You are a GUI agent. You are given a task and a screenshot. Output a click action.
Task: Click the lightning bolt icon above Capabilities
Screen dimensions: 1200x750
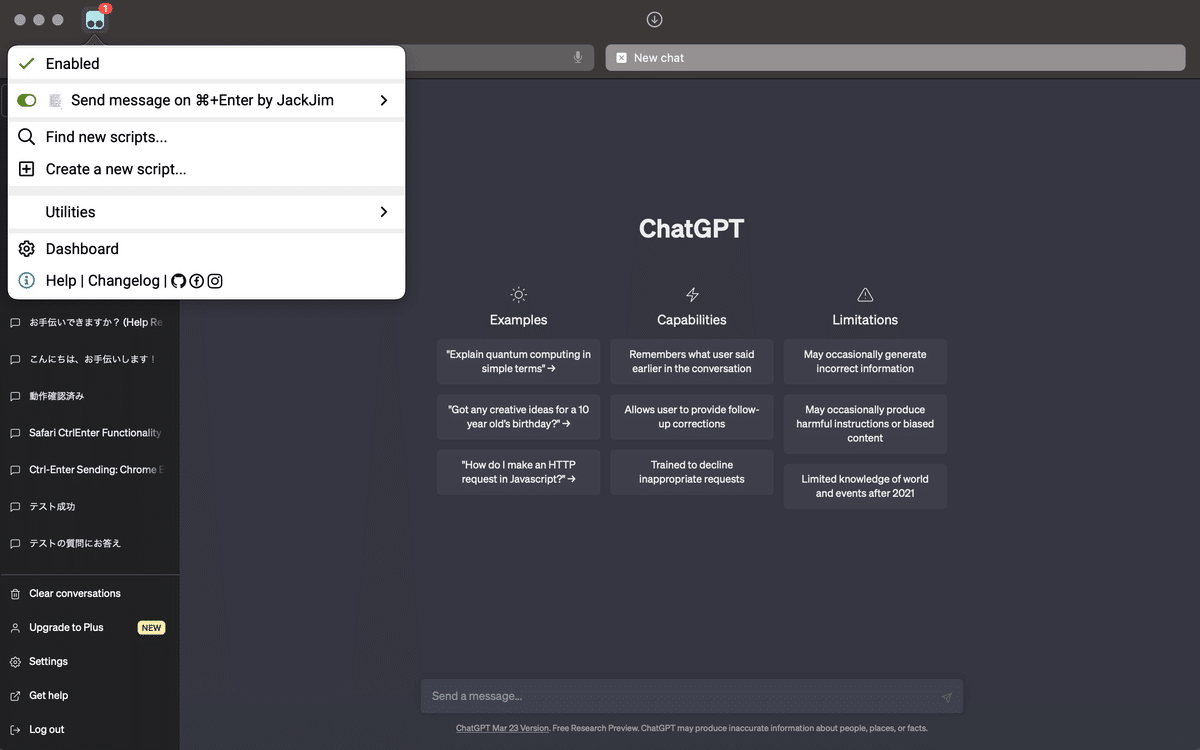click(692, 294)
